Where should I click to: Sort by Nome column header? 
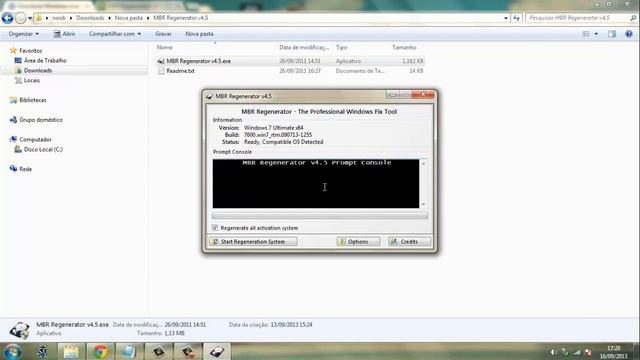[x=164, y=47]
